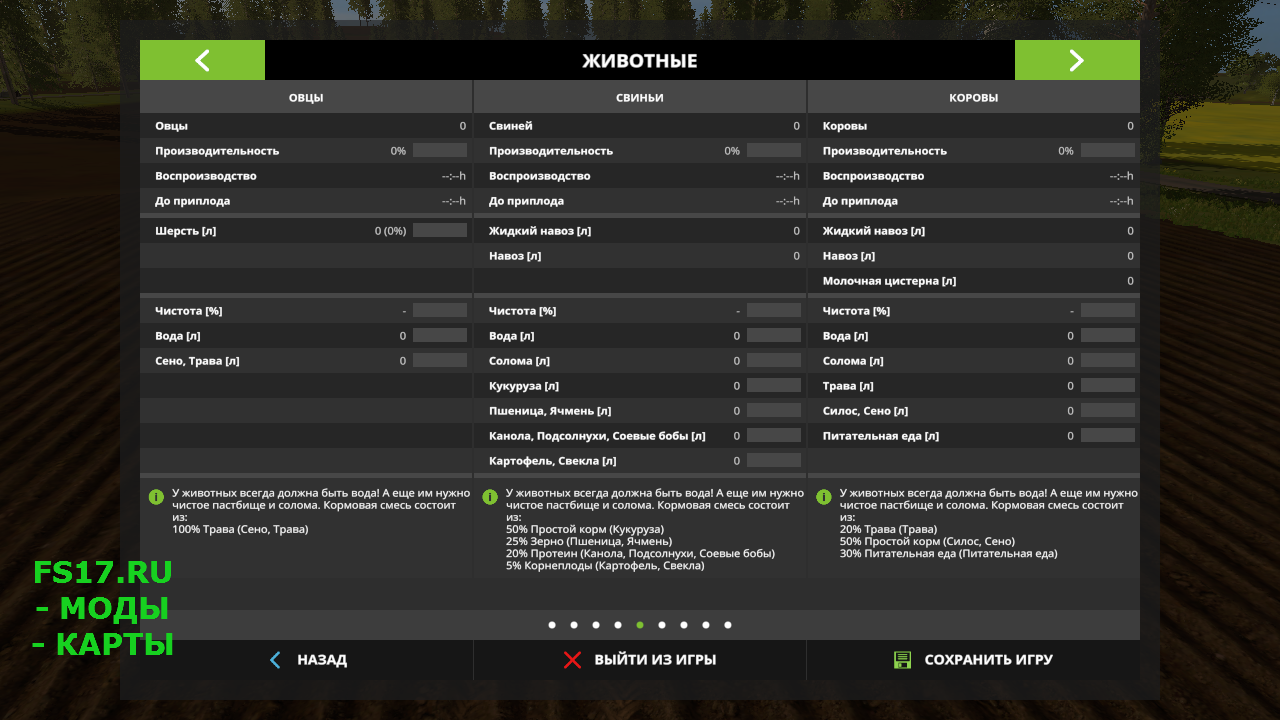Viewport: 1280px width, 720px height.
Task: Click ВЫЙТИ ИЗ ИГРЫ button
Action: pyautogui.click(x=640, y=660)
